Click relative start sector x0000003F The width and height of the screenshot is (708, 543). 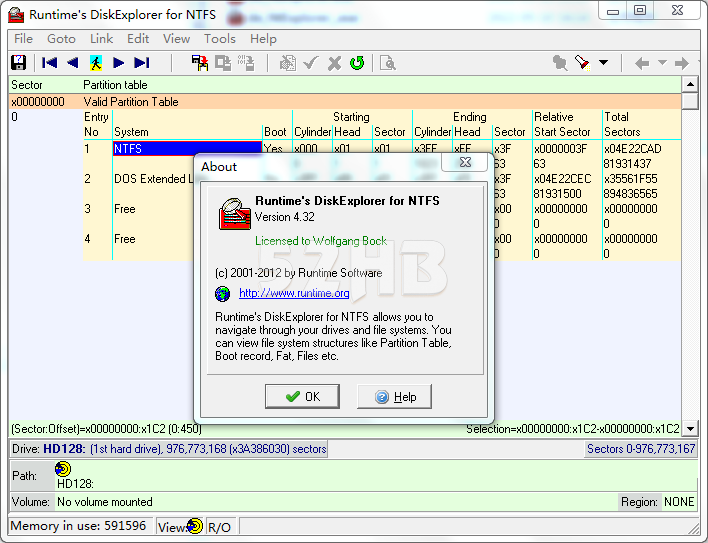[560, 149]
